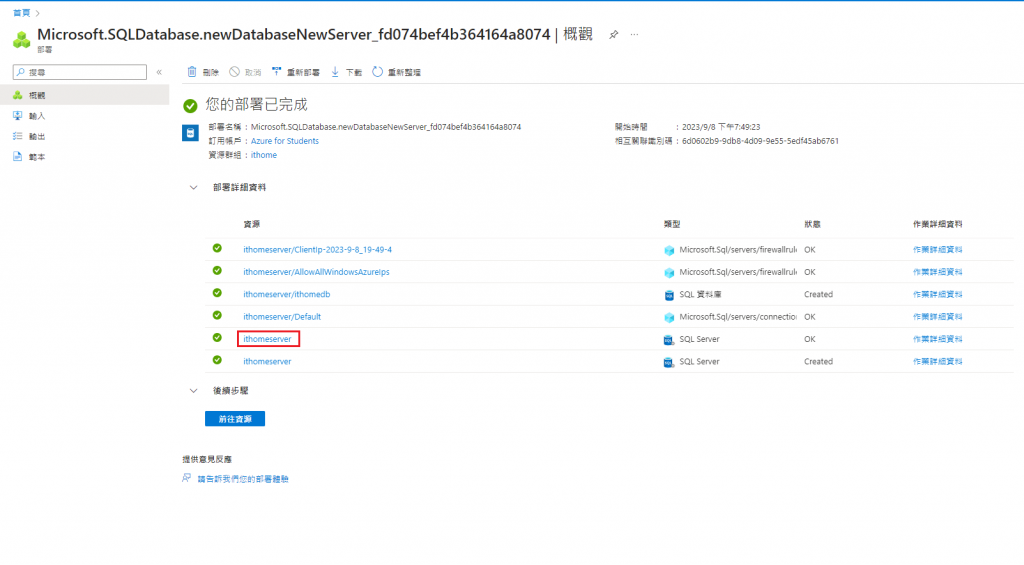Screen dimensions: 1024x565
Task: Click the SQL database icon in ithomedb row
Action: pyautogui.click(x=669, y=295)
